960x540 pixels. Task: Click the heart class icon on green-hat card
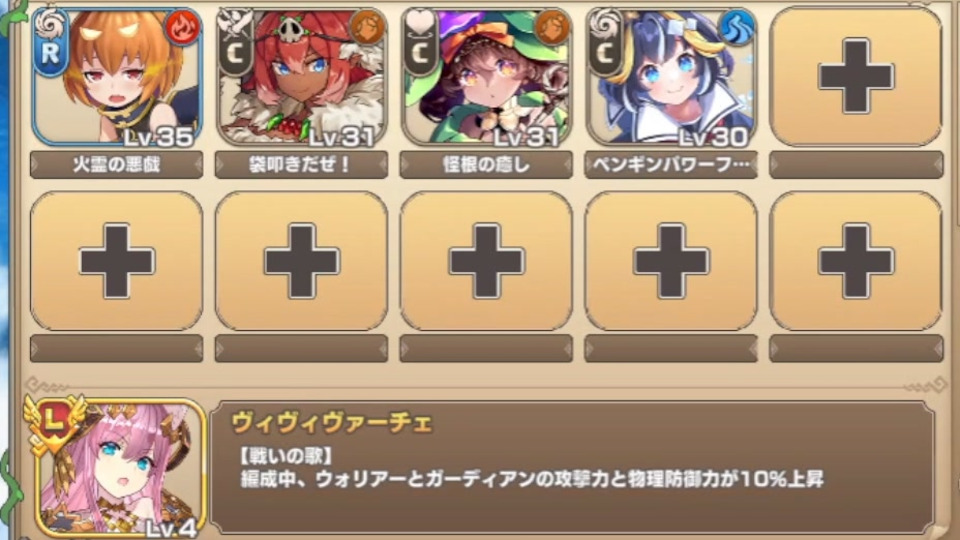point(420,24)
